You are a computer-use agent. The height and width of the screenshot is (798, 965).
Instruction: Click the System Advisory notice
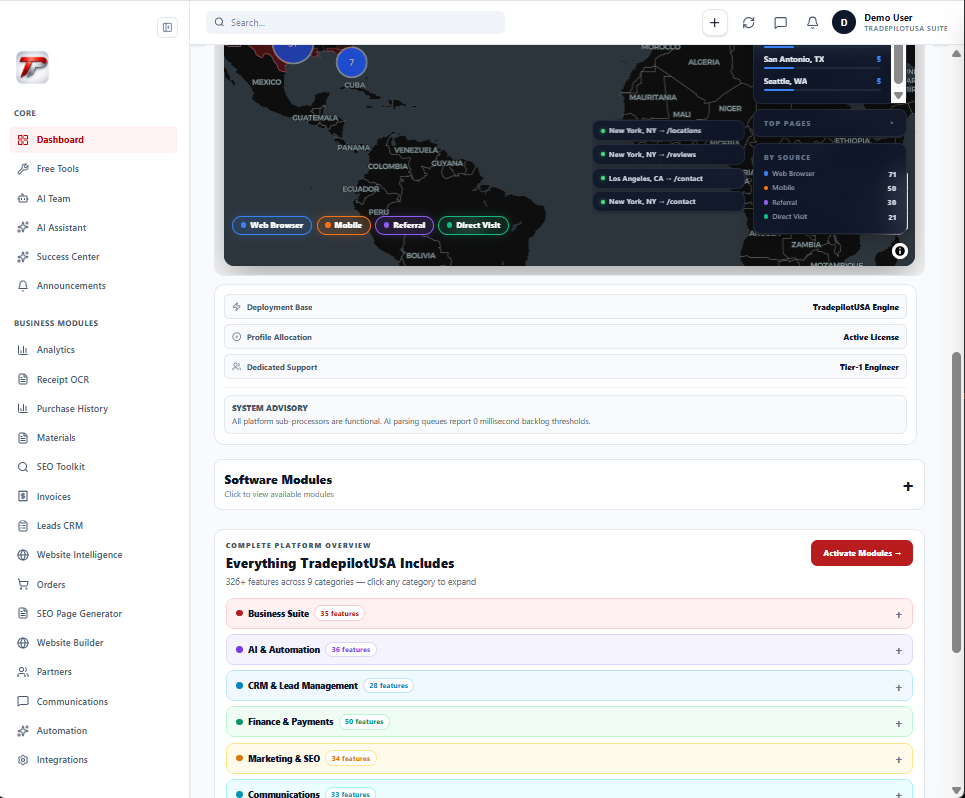coord(565,415)
